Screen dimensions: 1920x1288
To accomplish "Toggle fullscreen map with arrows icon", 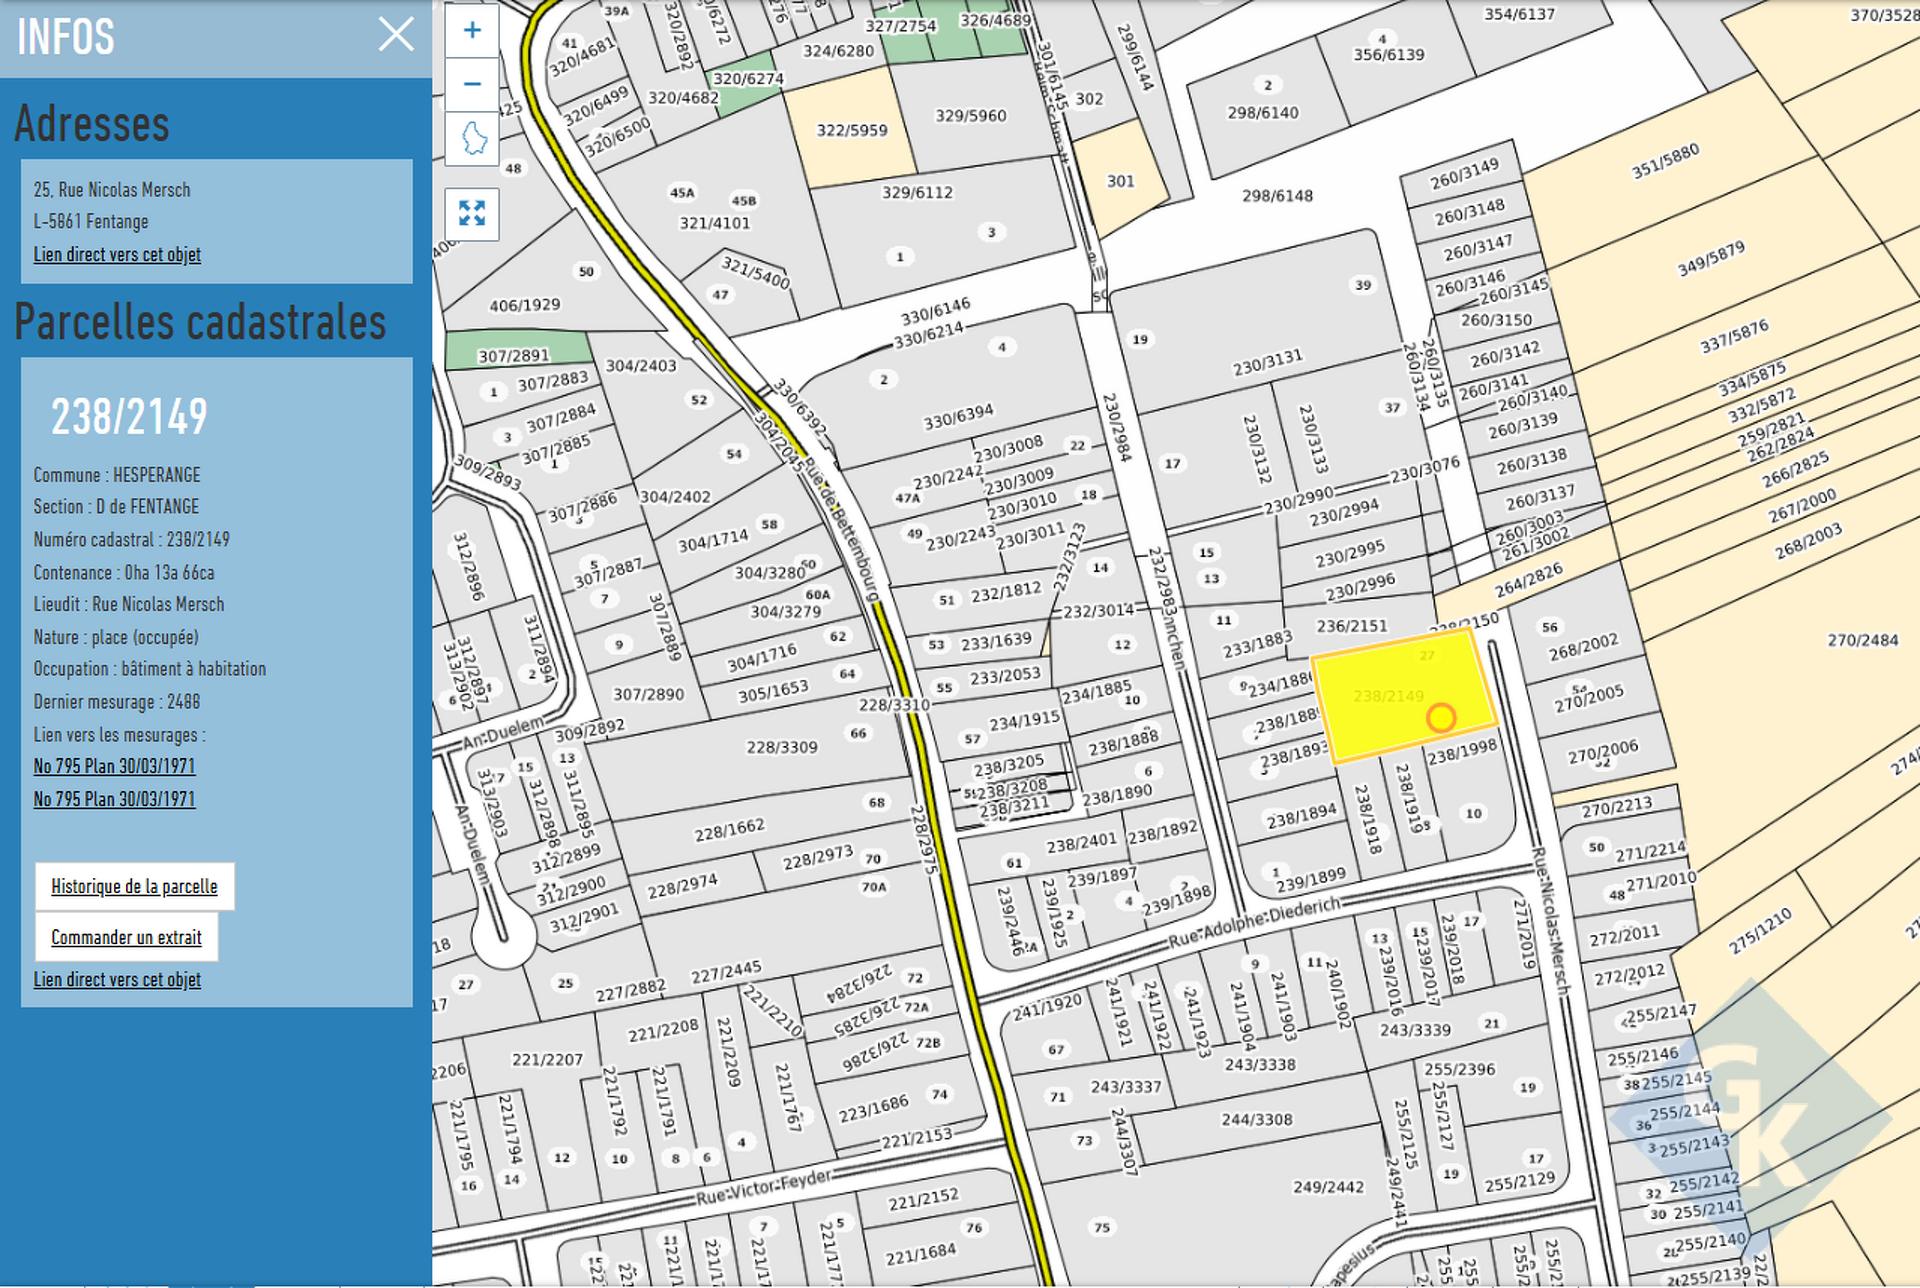I will coord(472,213).
